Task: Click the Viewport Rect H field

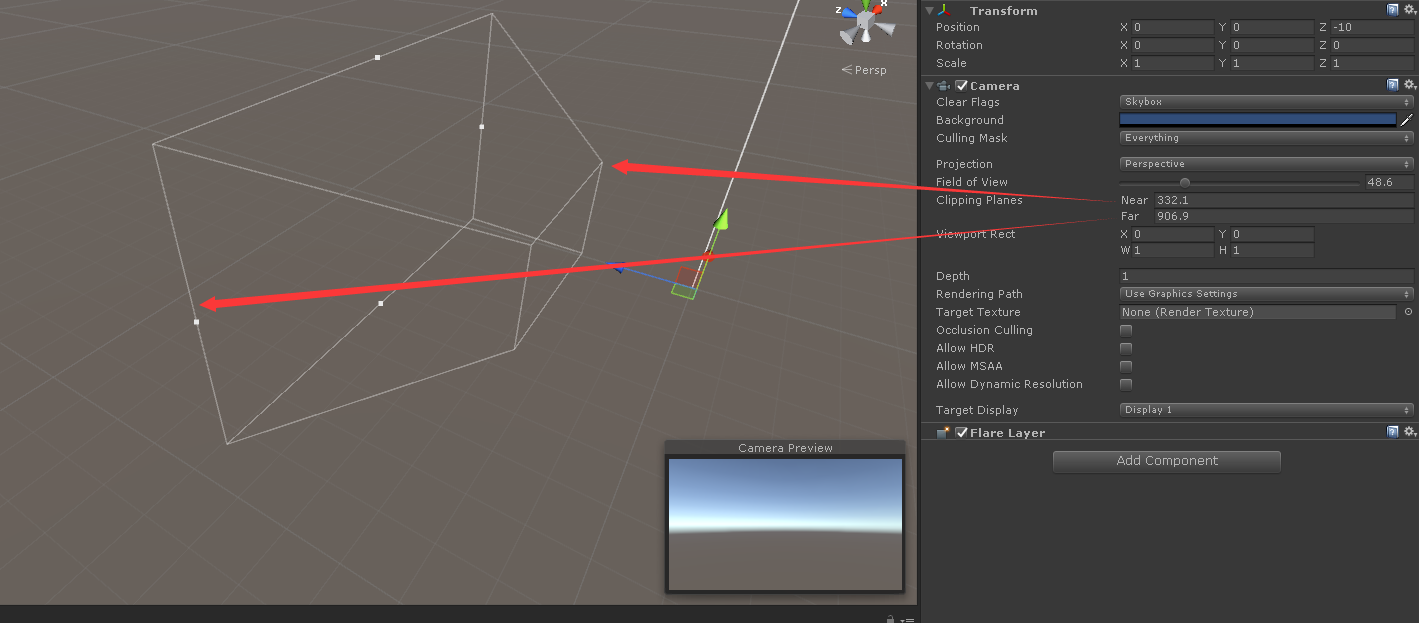Action: [1272, 250]
